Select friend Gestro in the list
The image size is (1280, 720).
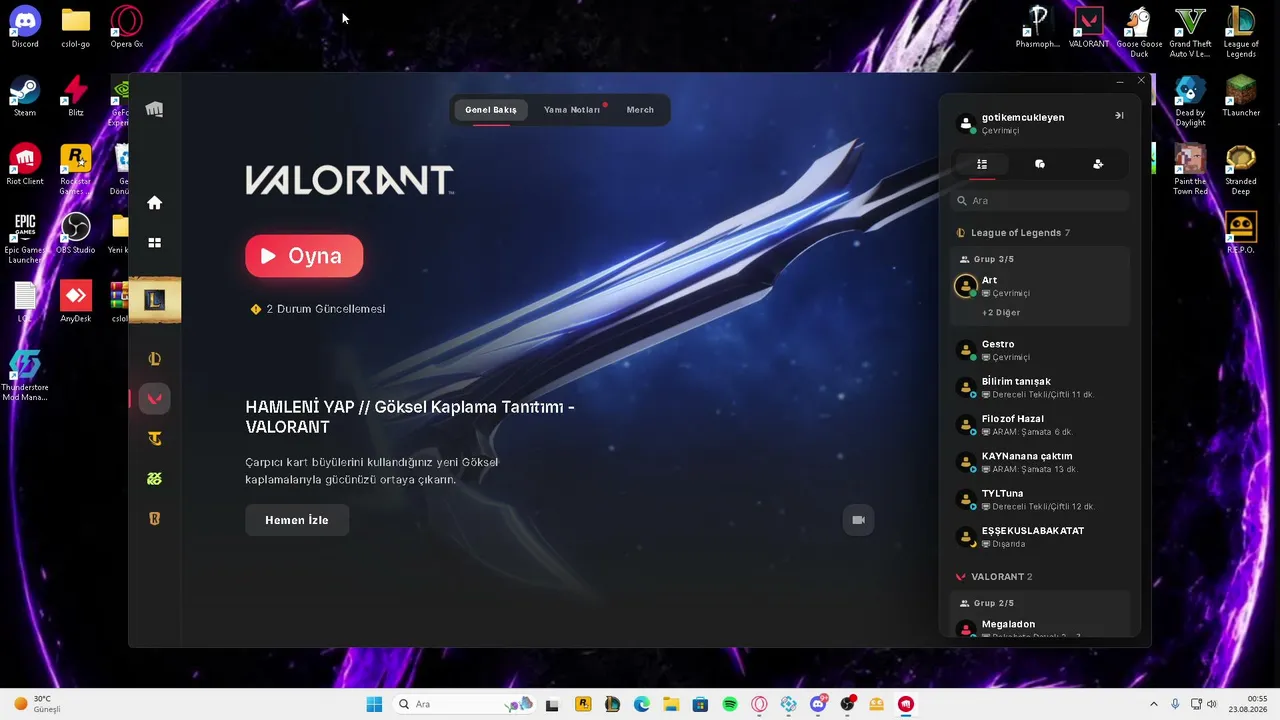(1040, 350)
